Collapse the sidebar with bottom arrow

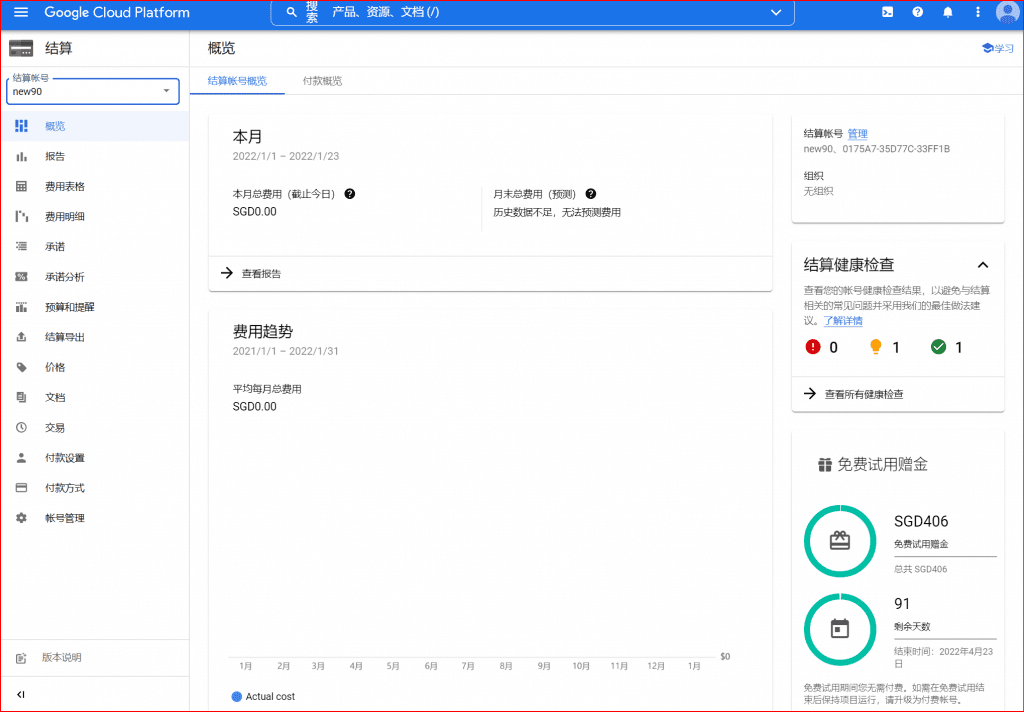(x=21, y=694)
